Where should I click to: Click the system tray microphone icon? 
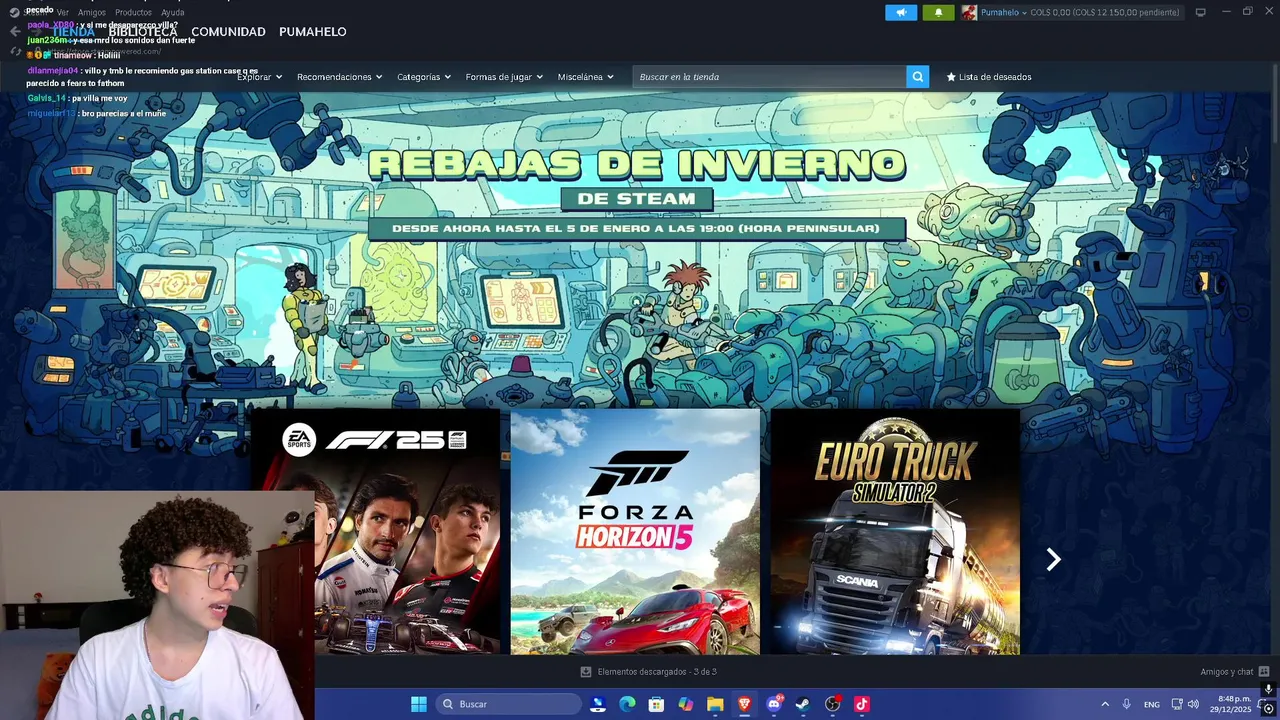click(1127, 704)
